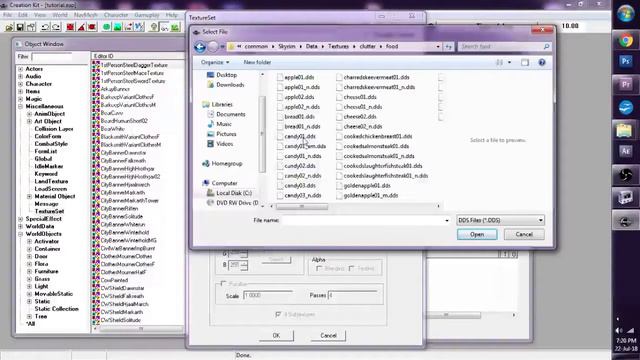The height and width of the screenshot is (360, 640).
Task: Click the save floppy disk toolbar icon
Action: point(20,27)
